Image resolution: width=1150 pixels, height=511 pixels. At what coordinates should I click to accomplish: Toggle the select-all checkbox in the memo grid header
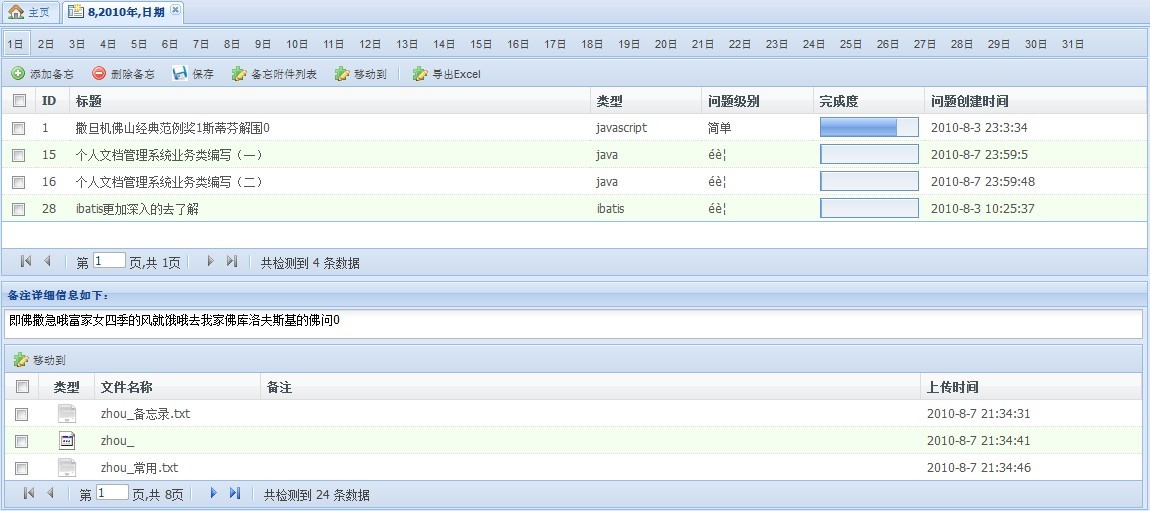(19, 101)
